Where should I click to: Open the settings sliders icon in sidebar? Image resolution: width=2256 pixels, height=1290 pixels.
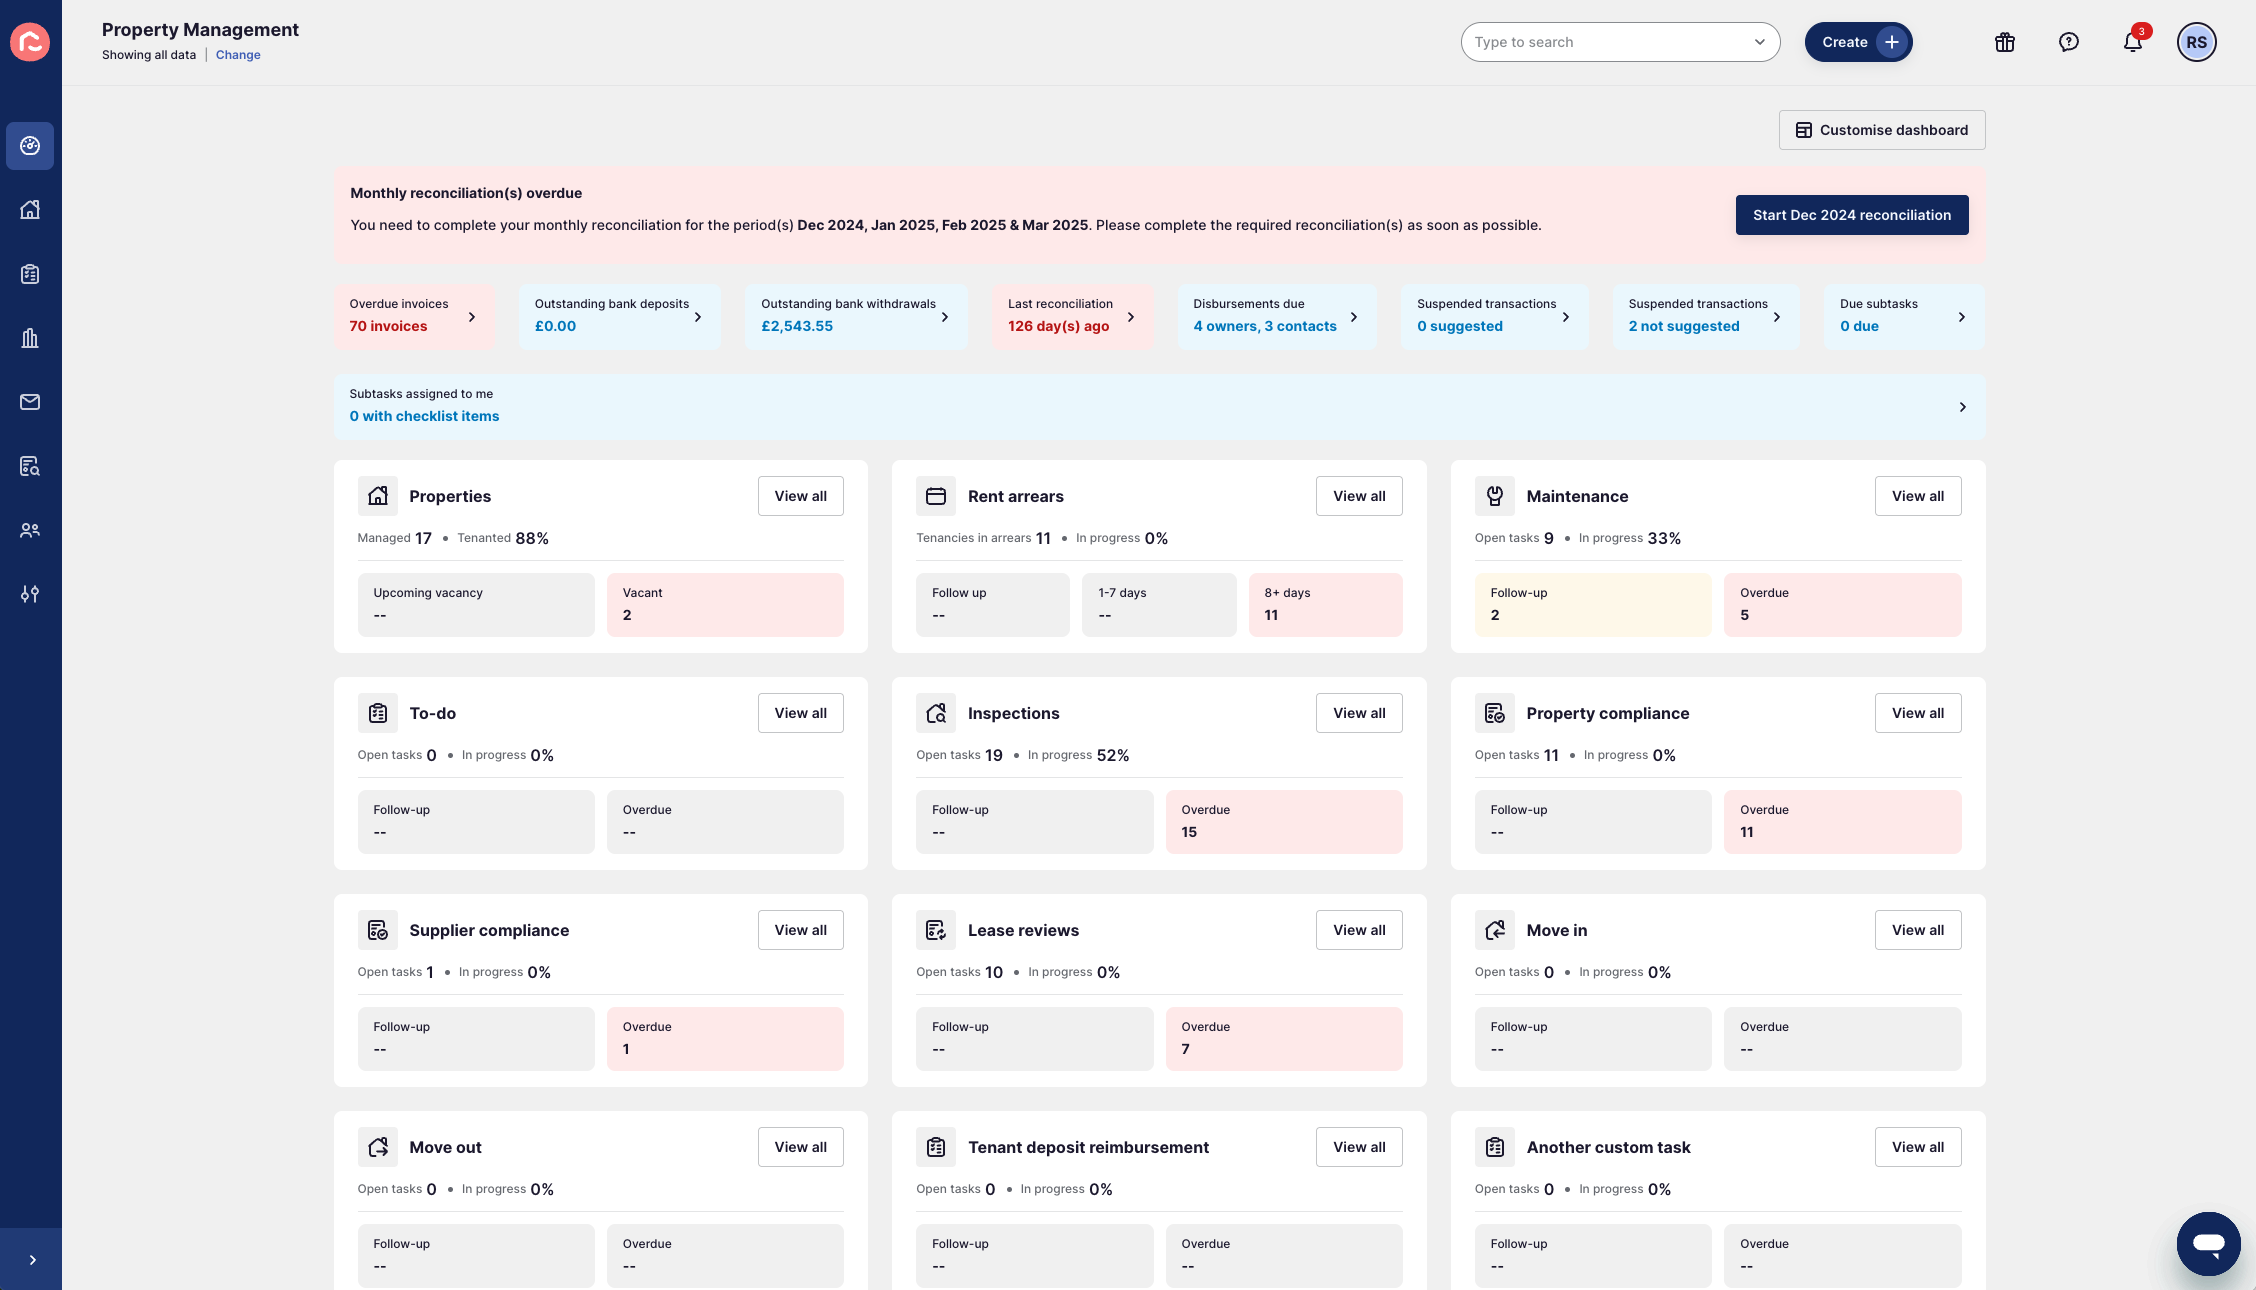[x=30, y=594]
